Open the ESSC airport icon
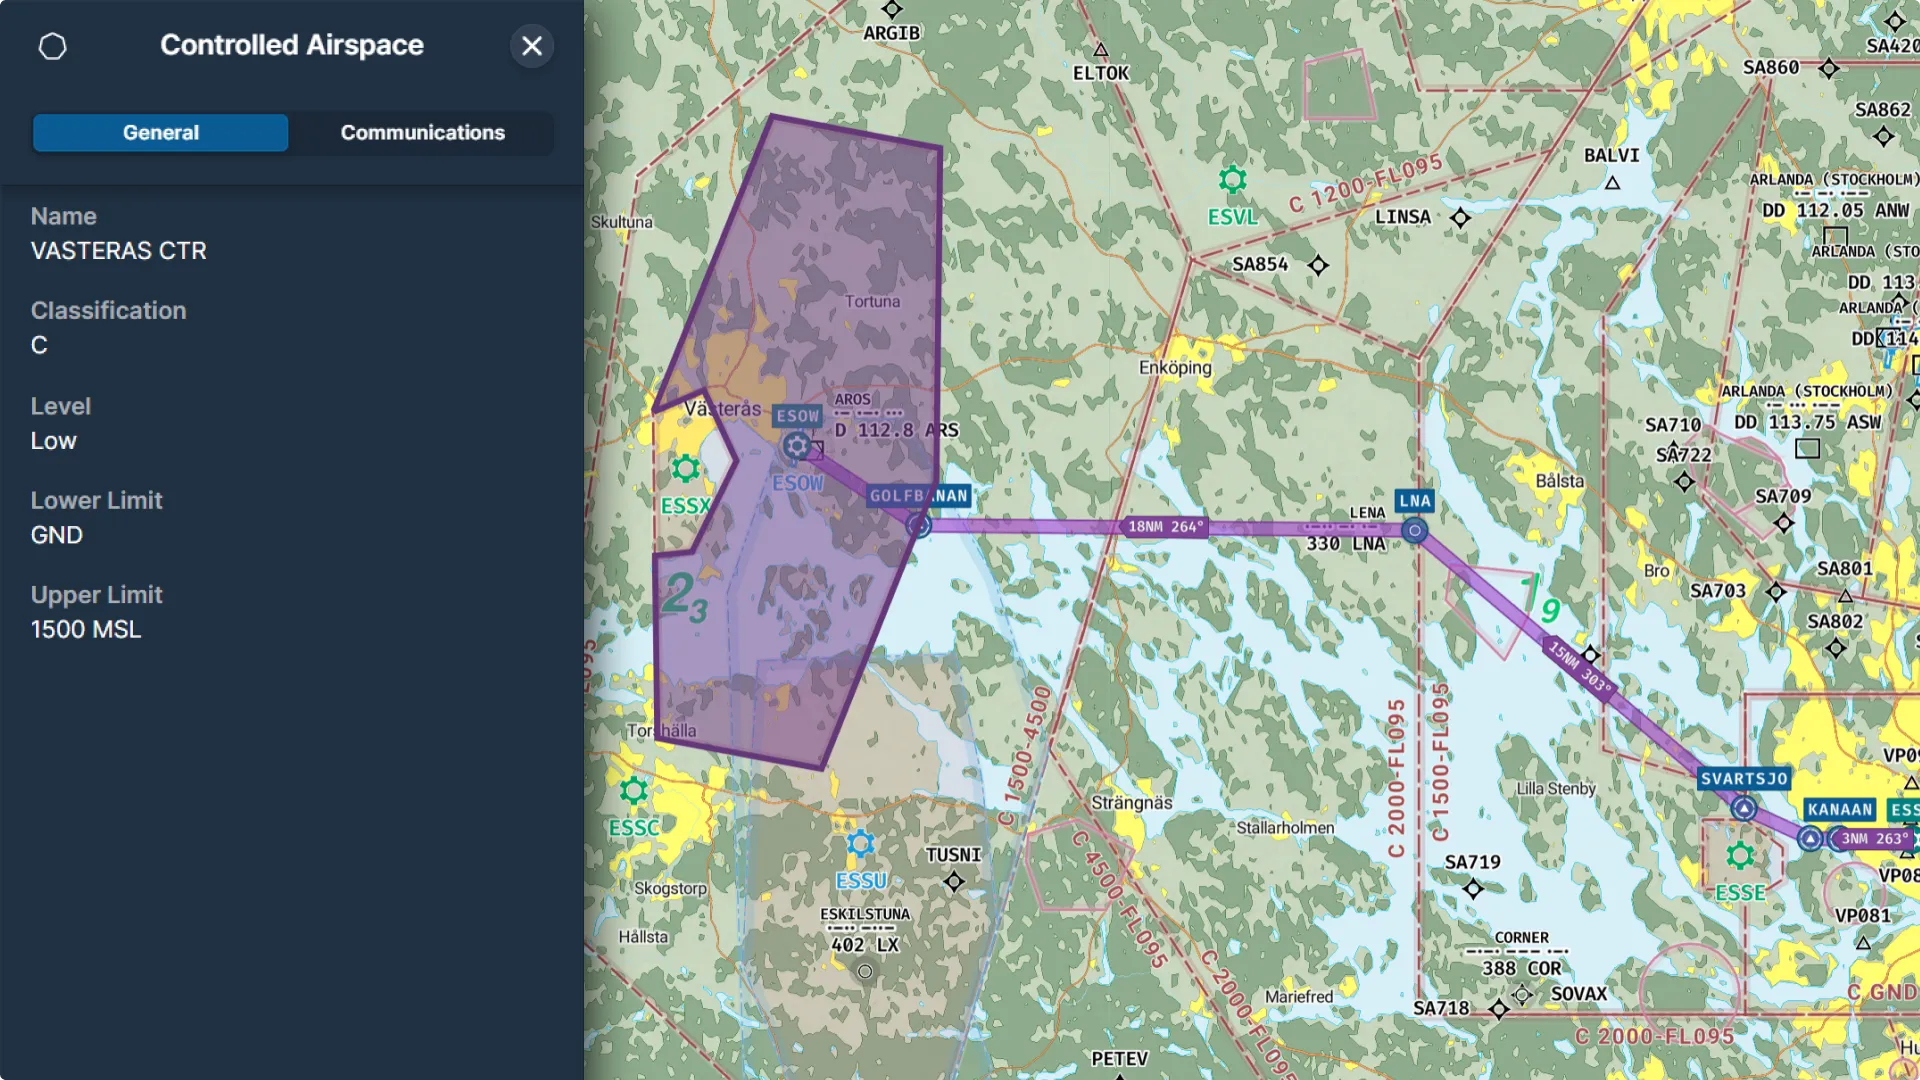This screenshot has height=1080, width=1920. click(x=634, y=790)
